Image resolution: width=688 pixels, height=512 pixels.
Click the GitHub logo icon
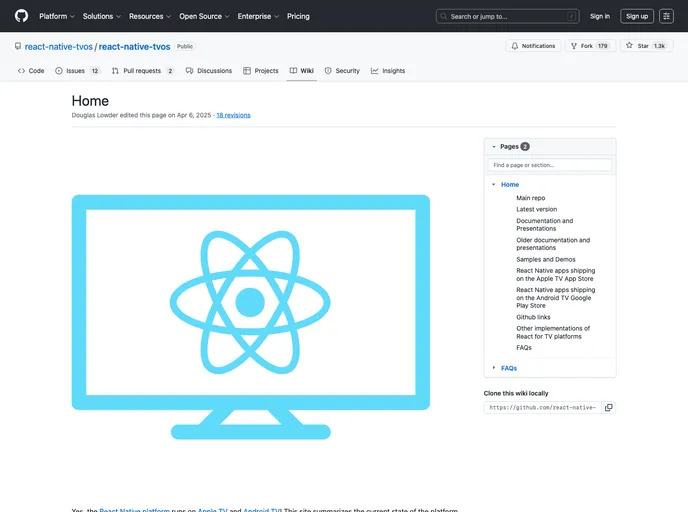(x=21, y=16)
